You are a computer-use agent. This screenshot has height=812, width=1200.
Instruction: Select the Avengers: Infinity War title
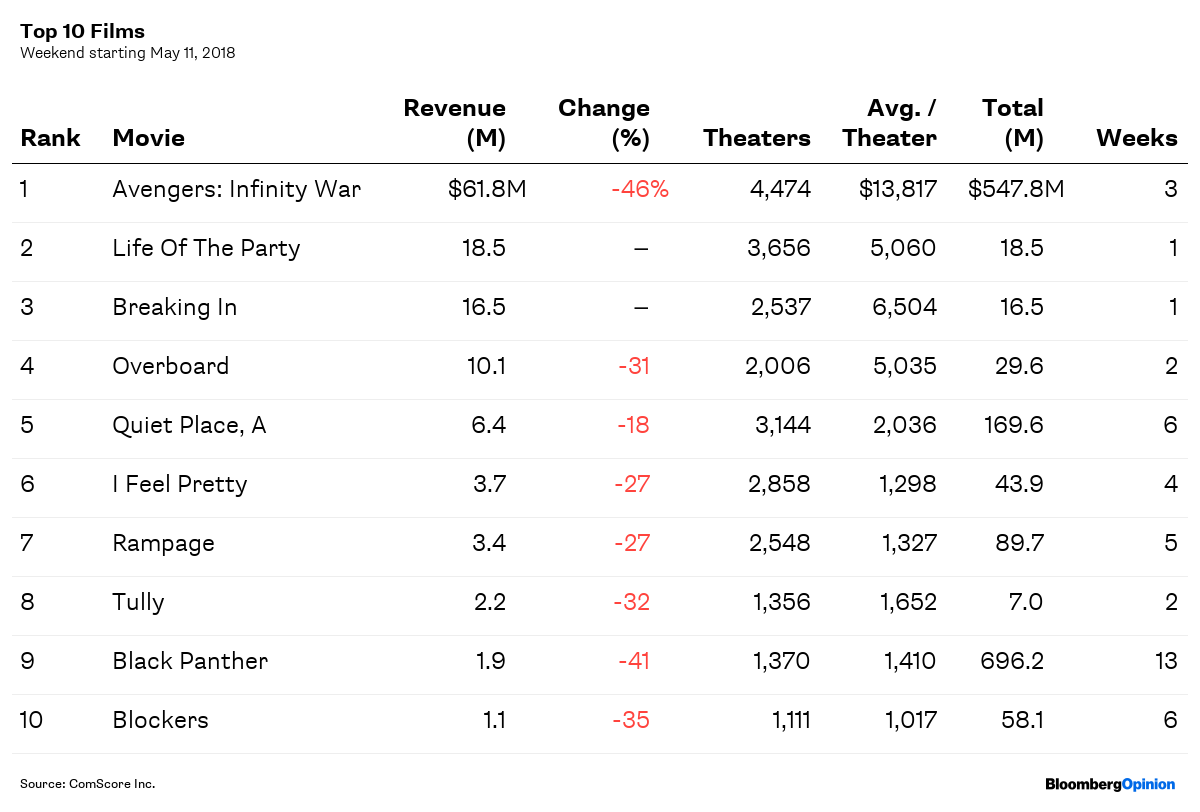click(236, 189)
